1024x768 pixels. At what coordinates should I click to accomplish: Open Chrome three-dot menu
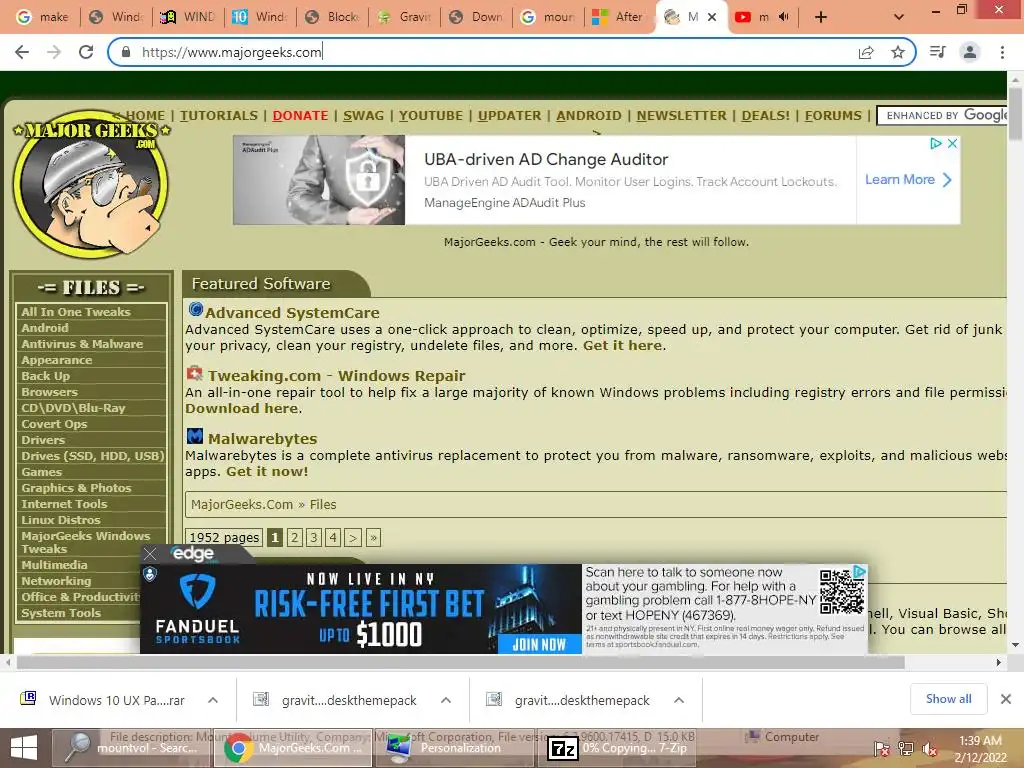pyautogui.click(x=1002, y=52)
